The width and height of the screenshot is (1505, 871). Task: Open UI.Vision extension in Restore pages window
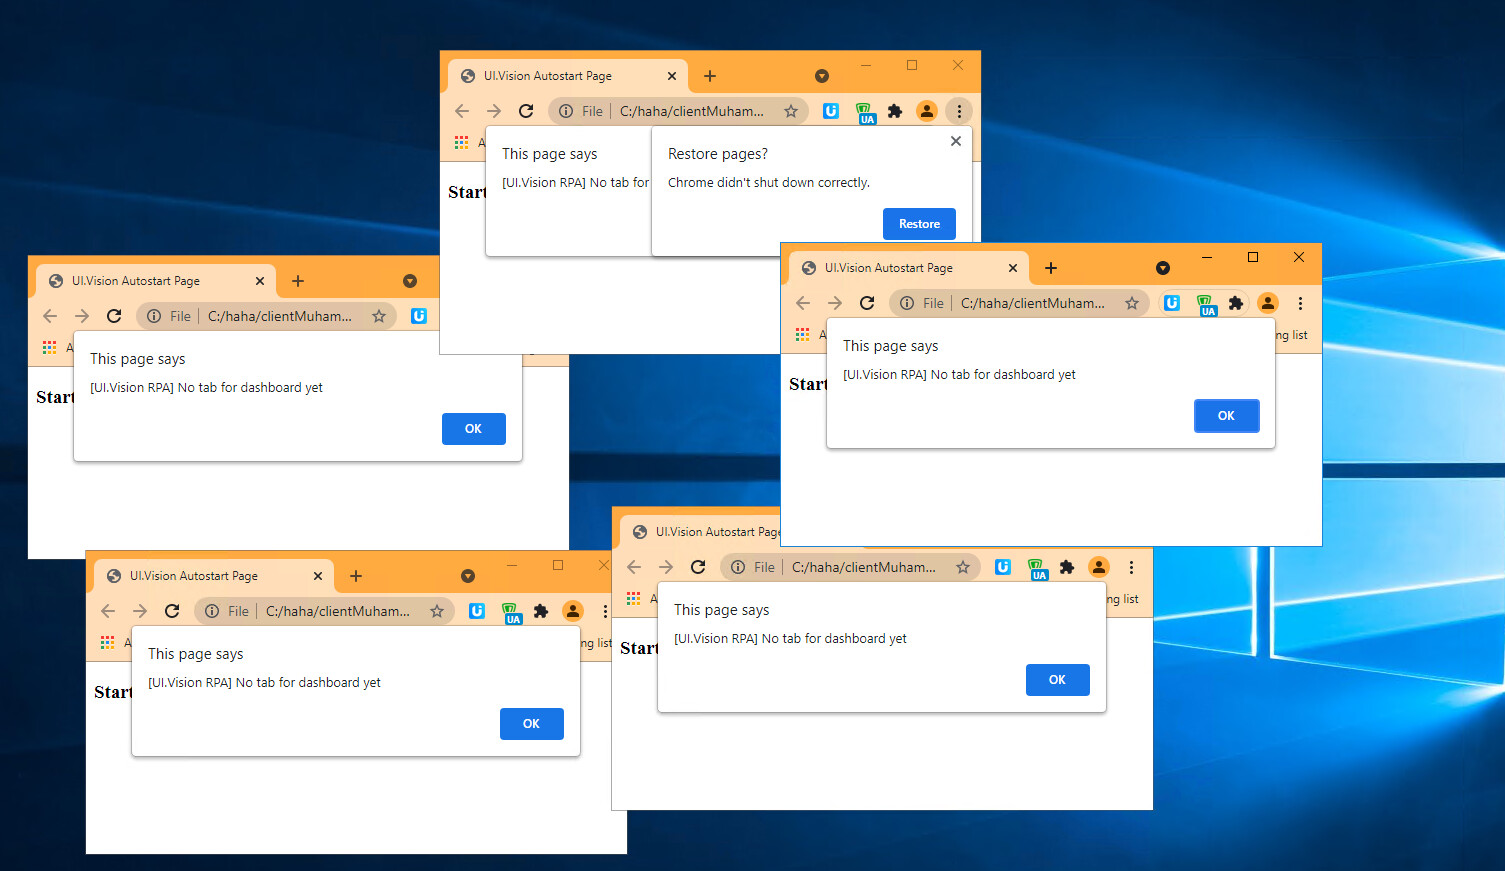click(x=831, y=111)
